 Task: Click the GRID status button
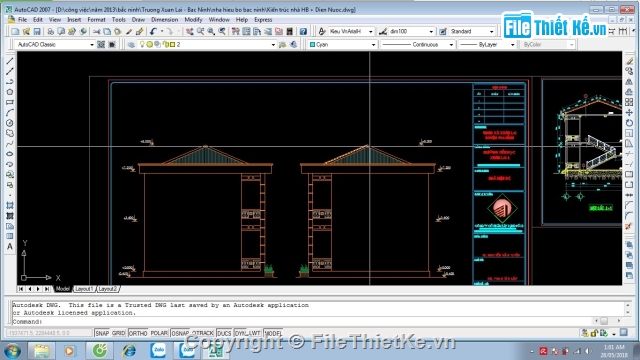tap(118, 333)
